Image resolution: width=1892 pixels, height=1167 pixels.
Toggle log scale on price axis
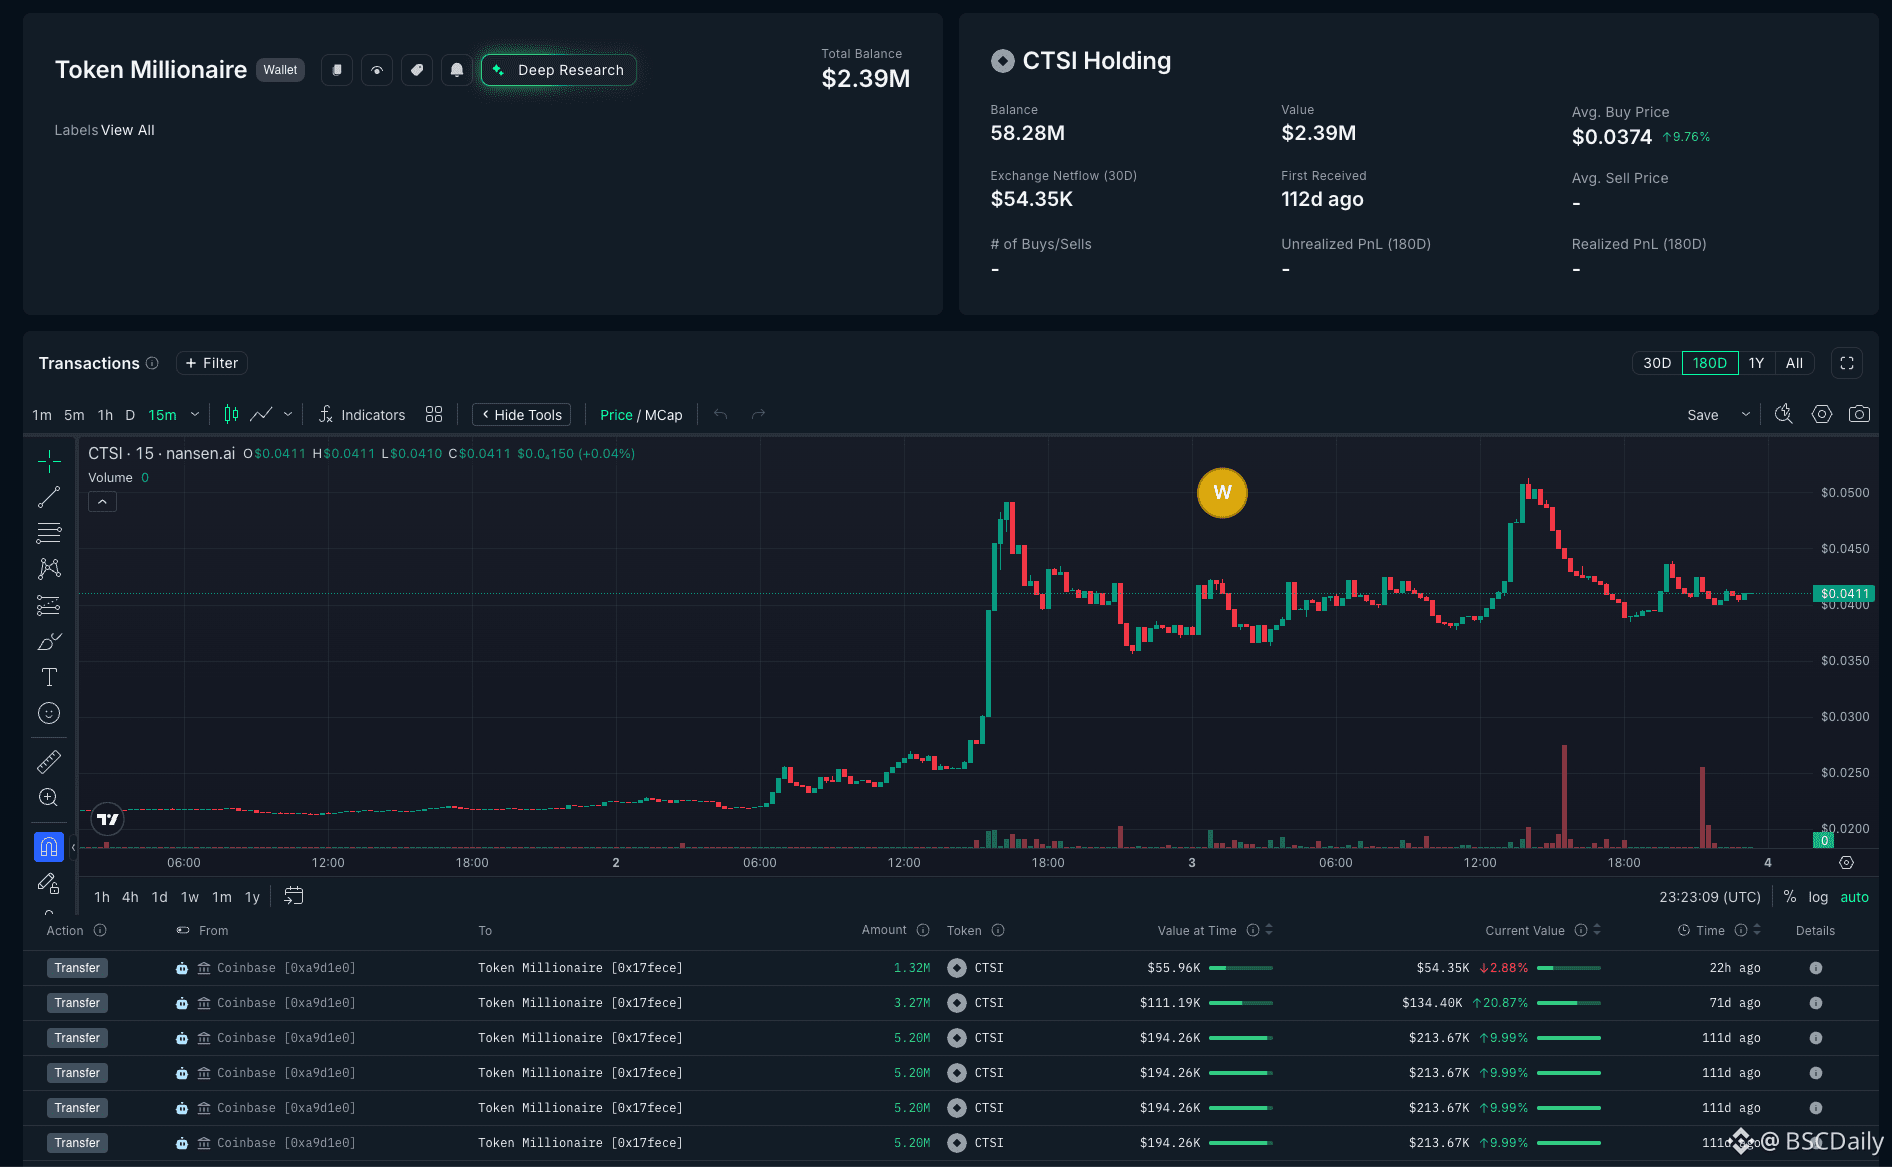(1818, 897)
